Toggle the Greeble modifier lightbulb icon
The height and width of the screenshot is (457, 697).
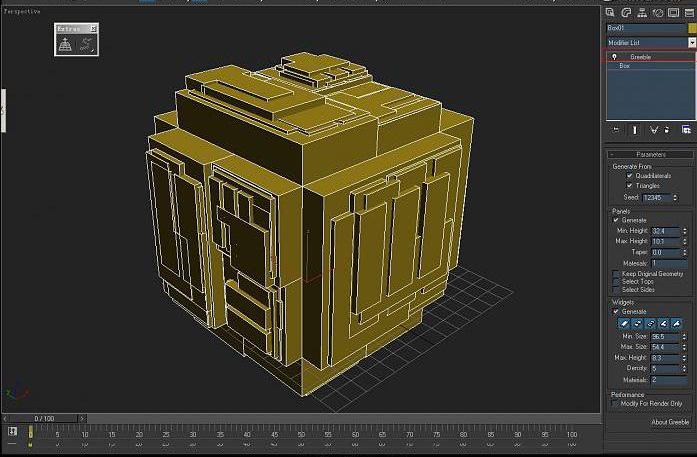pos(614,57)
